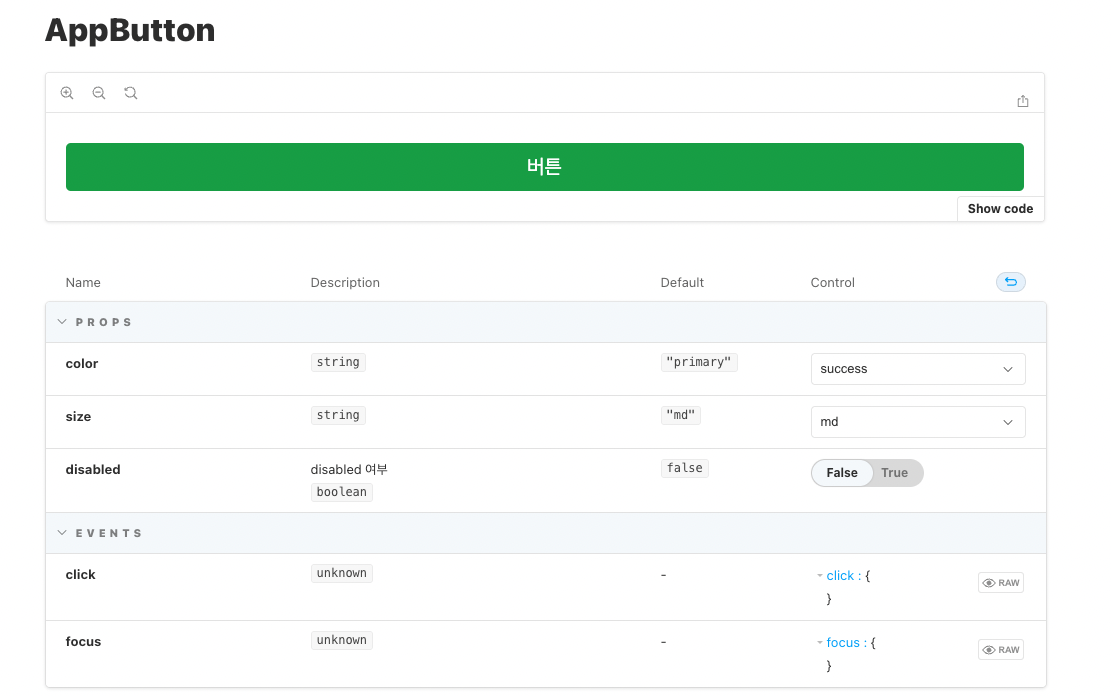Click the click event name

pos(80,574)
